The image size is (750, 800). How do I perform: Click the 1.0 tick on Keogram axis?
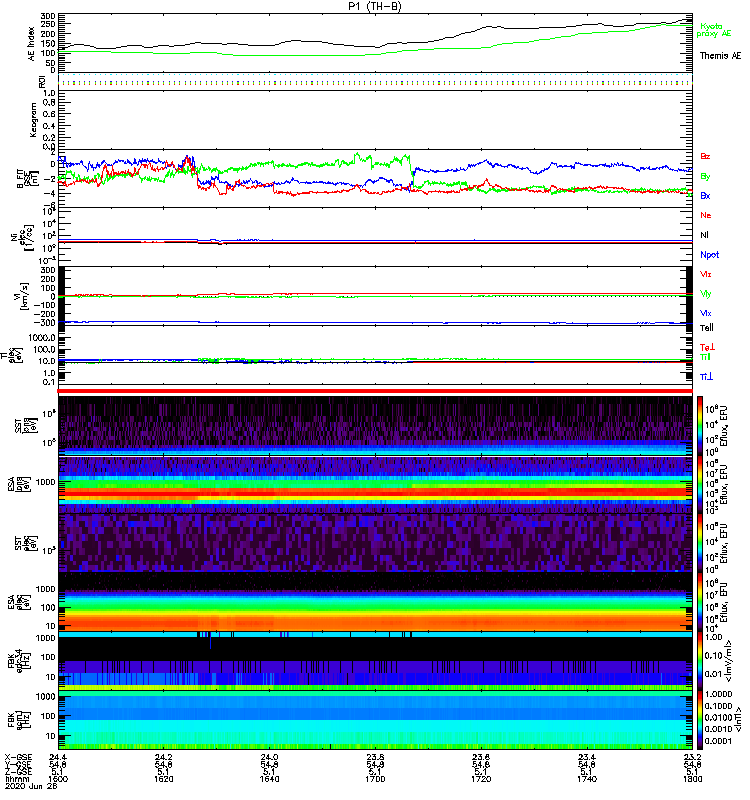49,93
